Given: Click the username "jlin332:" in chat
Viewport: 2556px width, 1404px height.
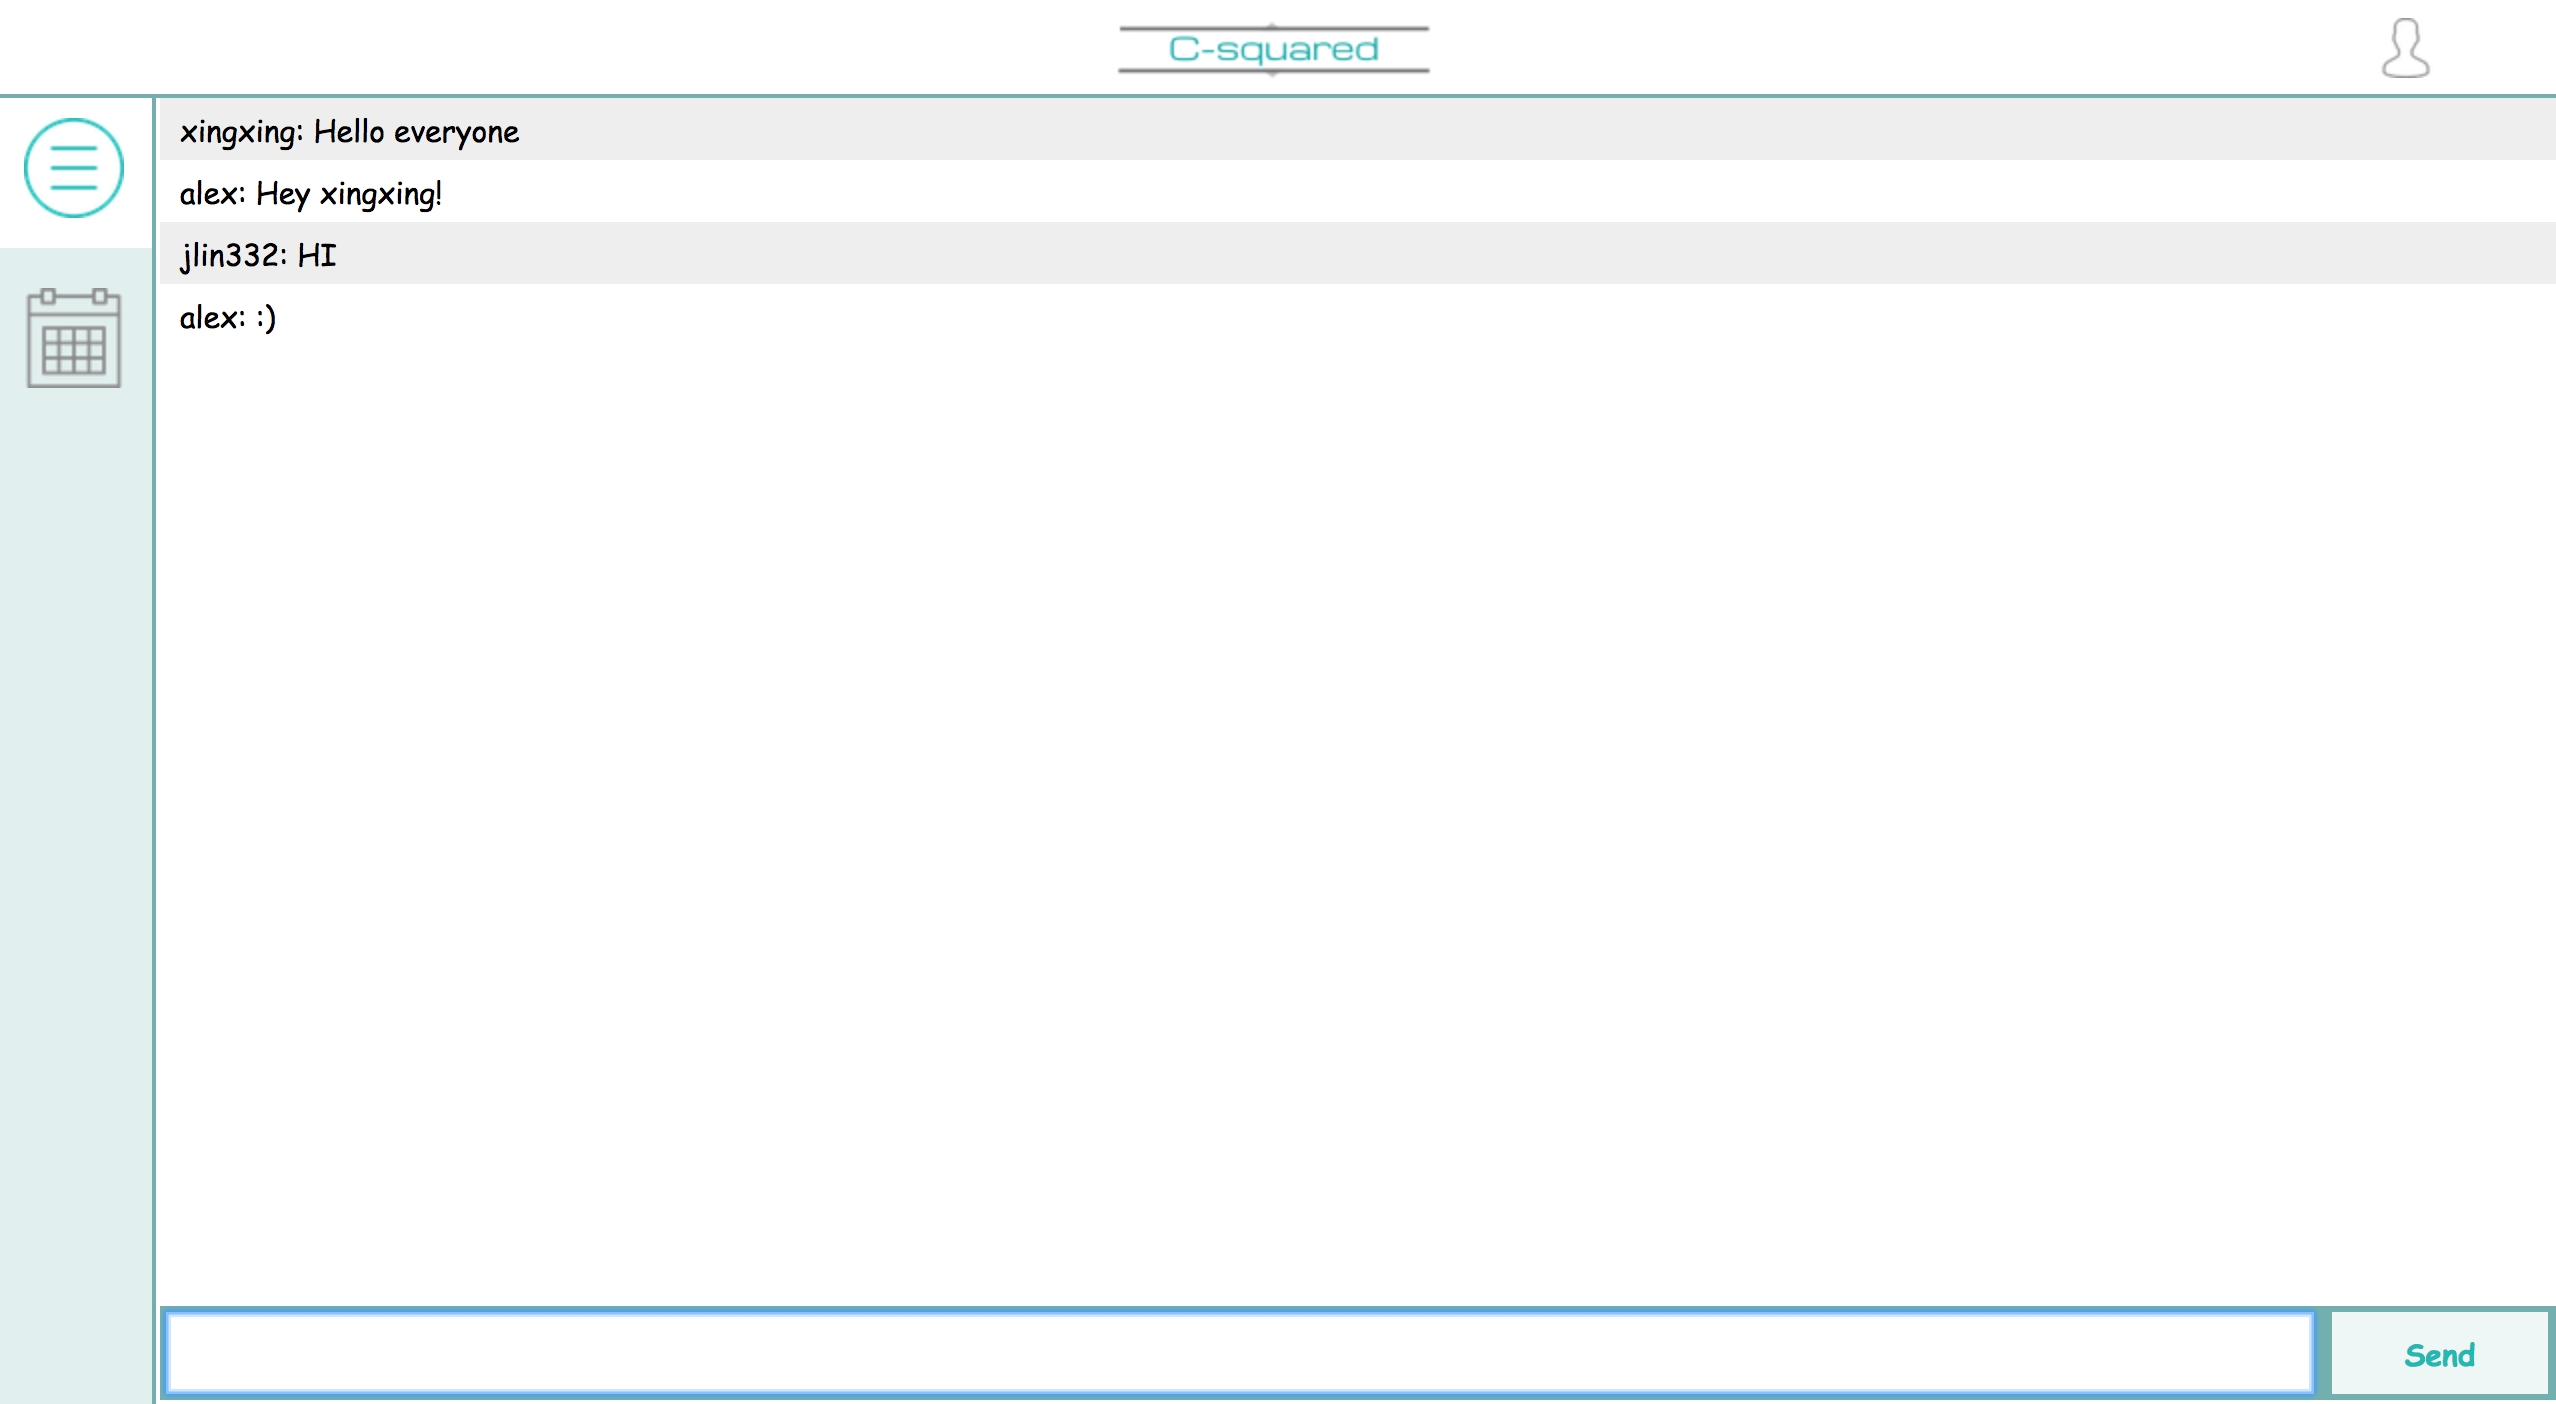Looking at the screenshot, I should point(233,256).
